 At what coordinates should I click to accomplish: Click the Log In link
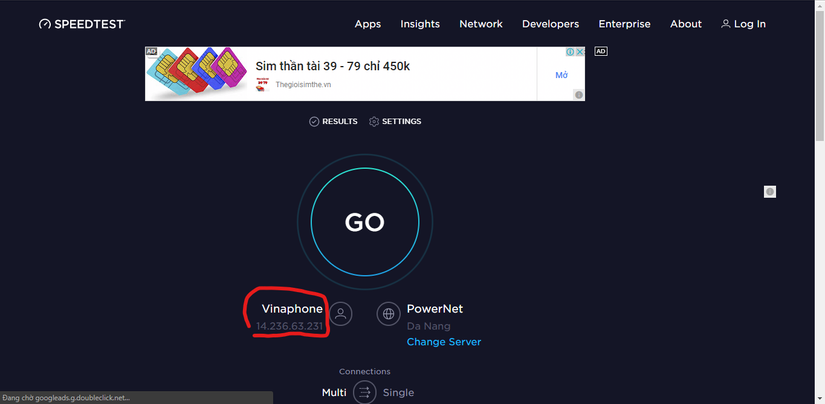744,24
